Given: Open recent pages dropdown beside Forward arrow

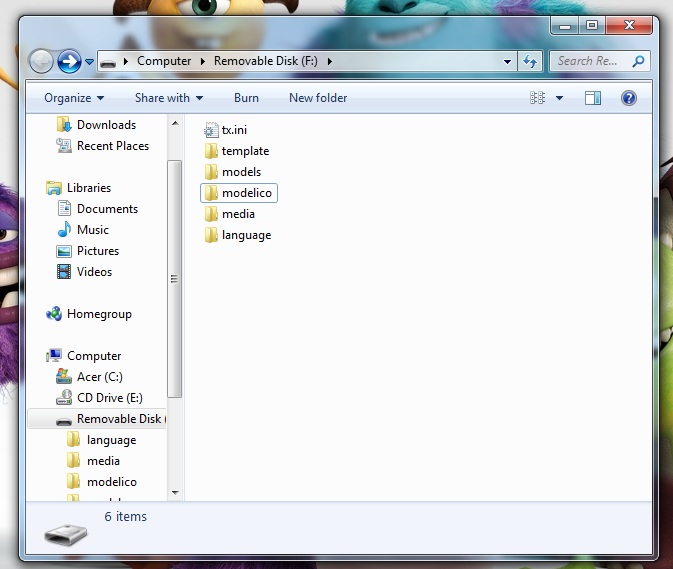Looking at the screenshot, I should [x=89, y=62].
